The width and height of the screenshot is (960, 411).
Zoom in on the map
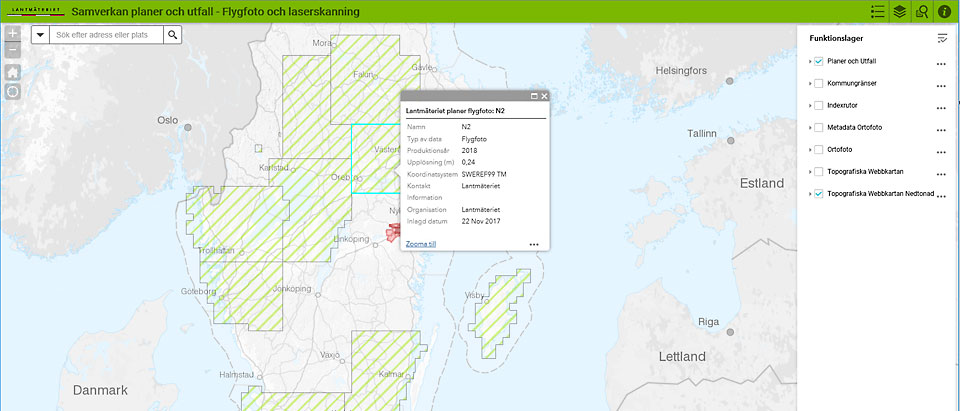pyautogui.click(x=13, y=33)
